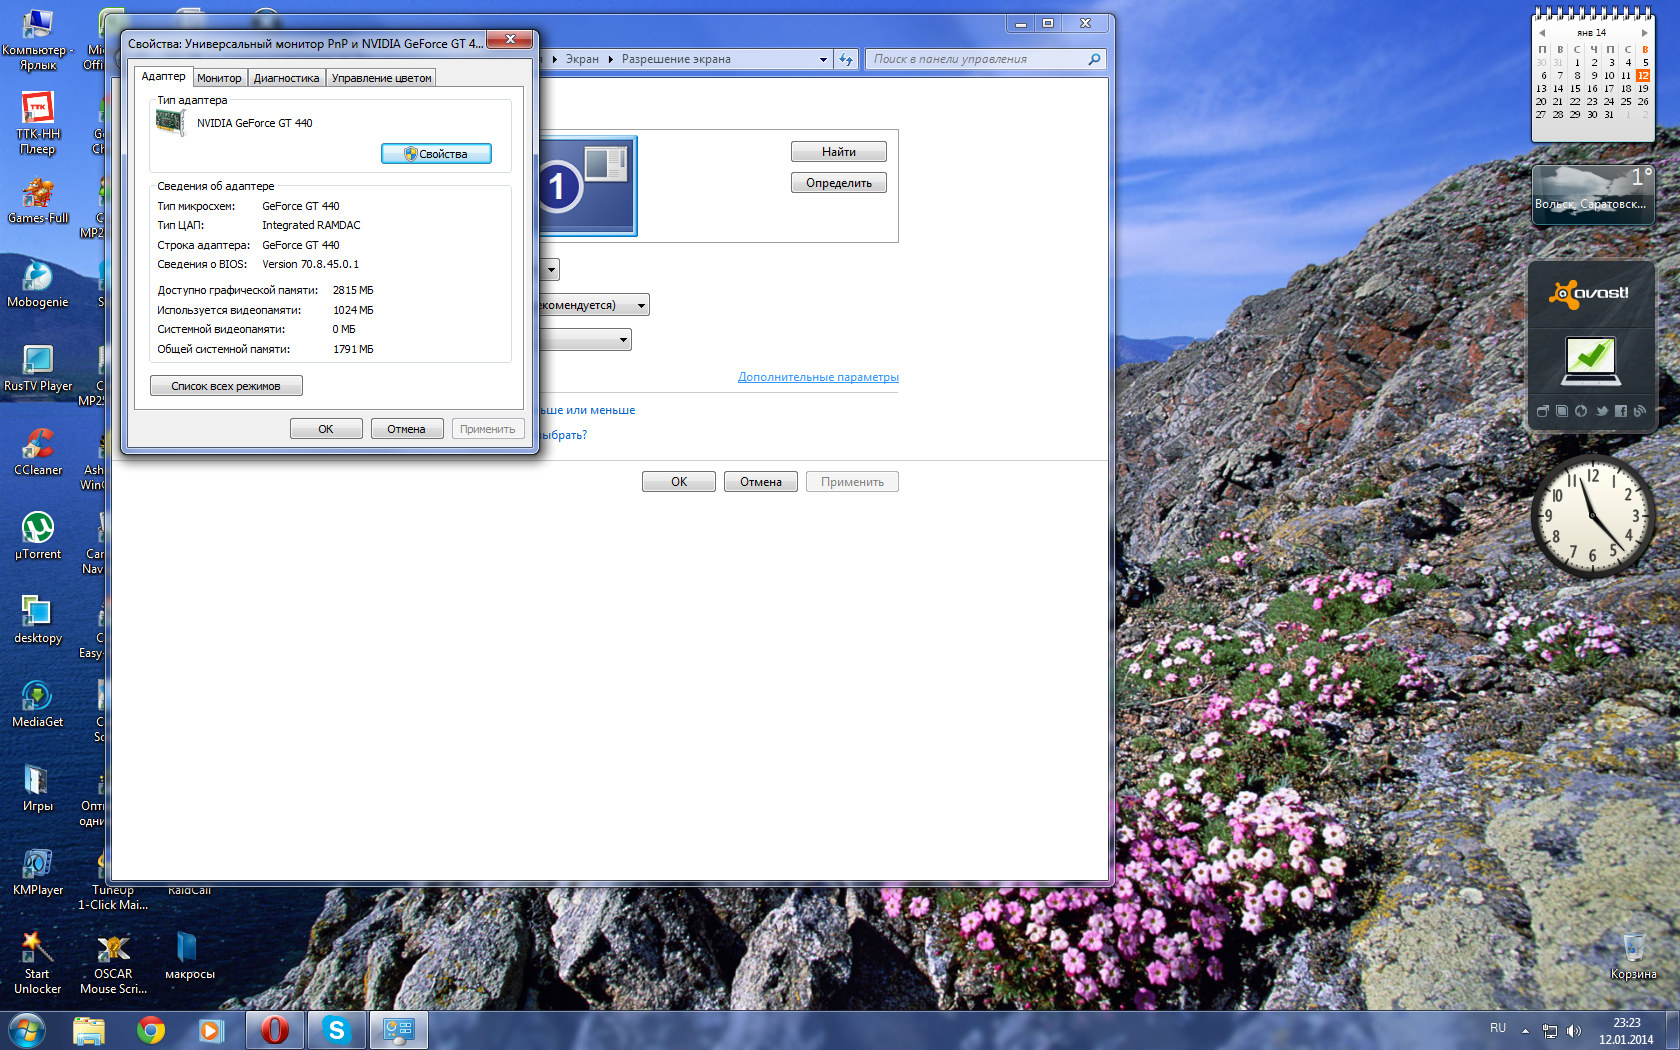Open Skype from taskbar
This screenshot has height=1050, width=1680.
[x=336, y=1030]
